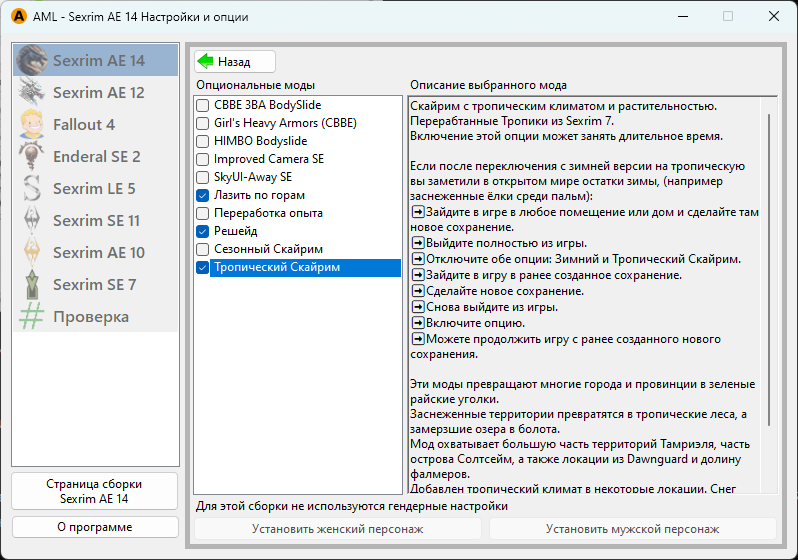Click the green back arrow icon
798x560 pixels.
tap(206, 61)
